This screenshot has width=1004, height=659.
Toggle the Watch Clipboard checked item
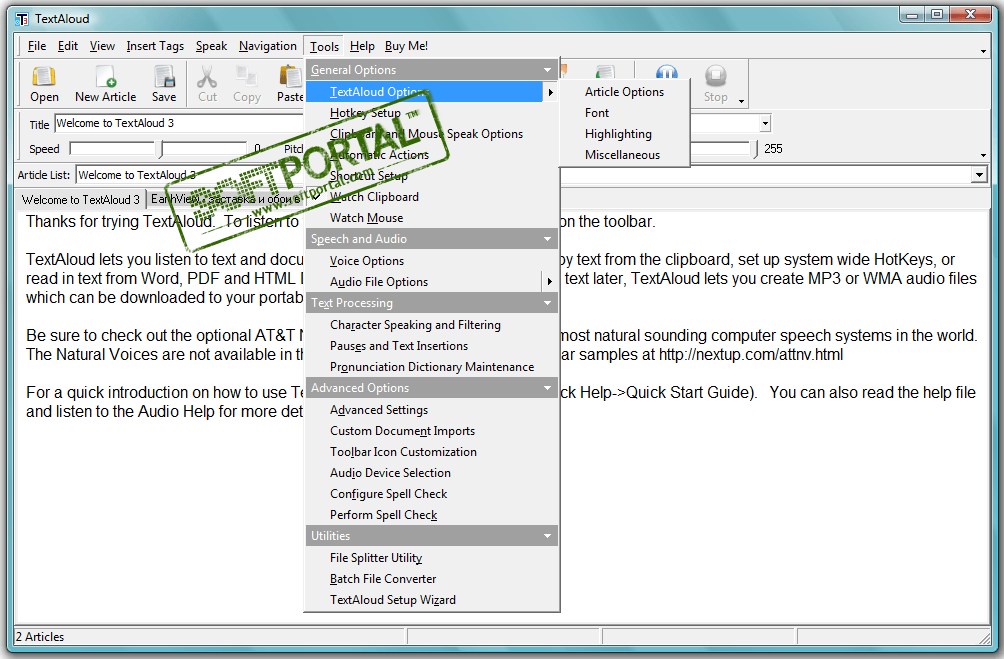[x=432, y=197]
